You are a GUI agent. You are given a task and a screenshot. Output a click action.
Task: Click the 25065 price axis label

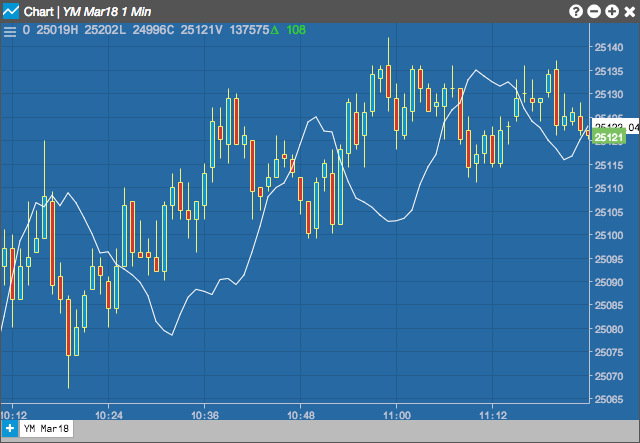[x=609, y=399]
